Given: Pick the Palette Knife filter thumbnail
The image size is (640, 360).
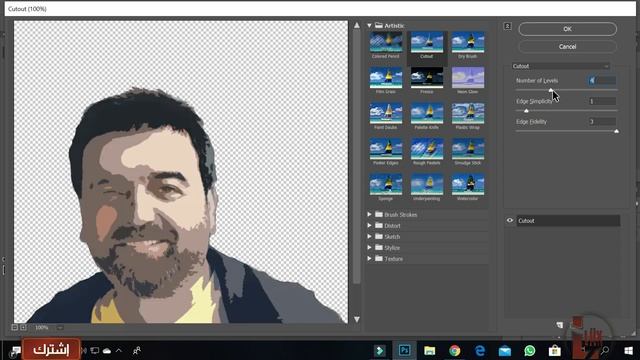Looking at the screenshot, I should [427, 113].
